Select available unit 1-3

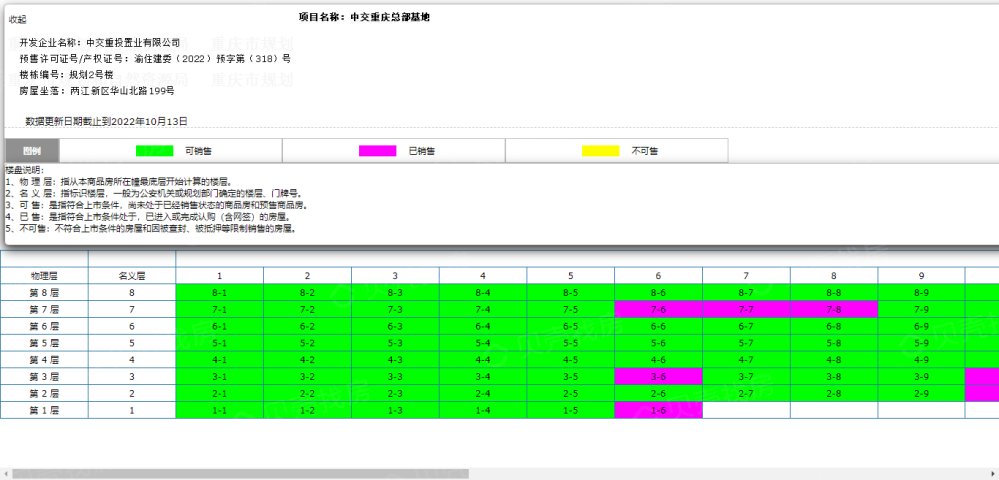(x=395, y=410)
